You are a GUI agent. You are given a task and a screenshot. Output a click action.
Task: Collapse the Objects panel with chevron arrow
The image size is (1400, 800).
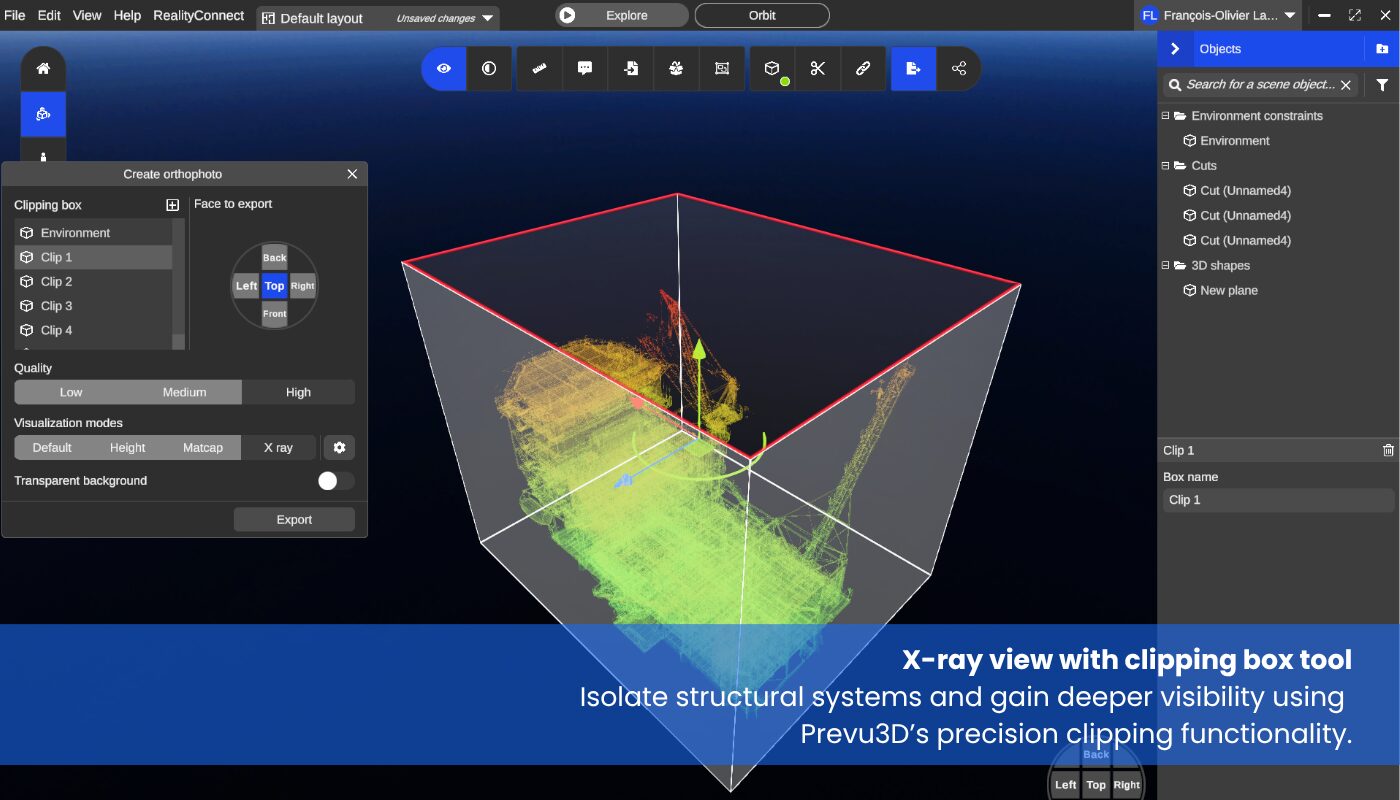pyautogui.click(x=1175, y=49)
